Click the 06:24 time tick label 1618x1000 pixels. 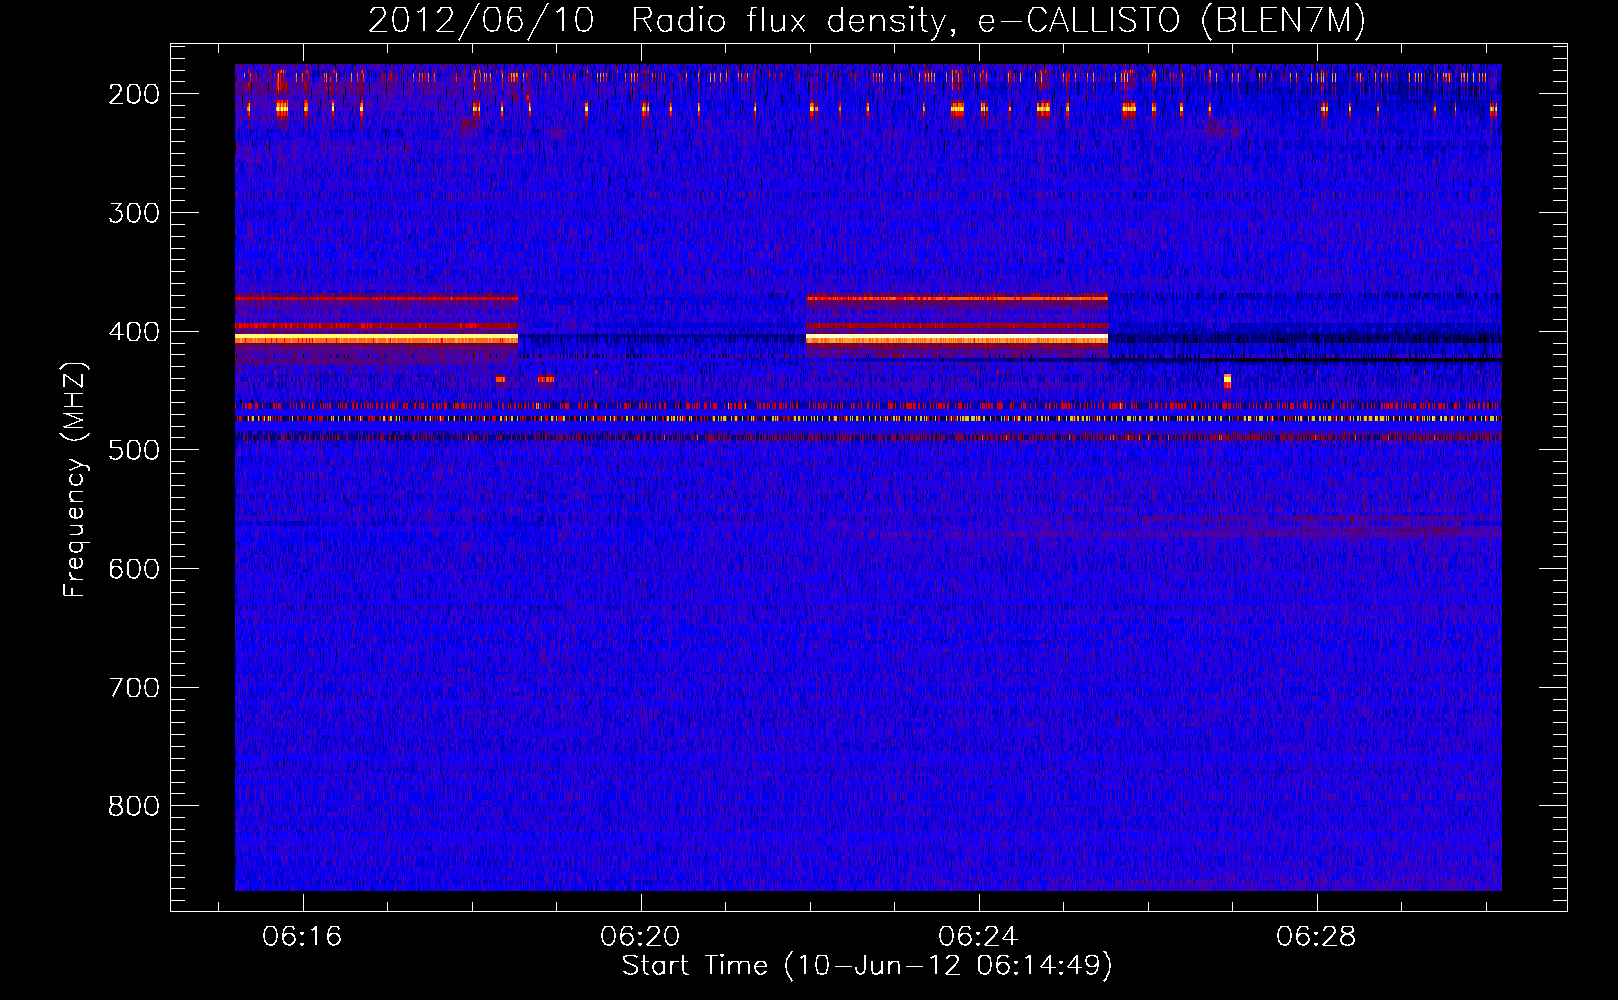tap(978, 937)
